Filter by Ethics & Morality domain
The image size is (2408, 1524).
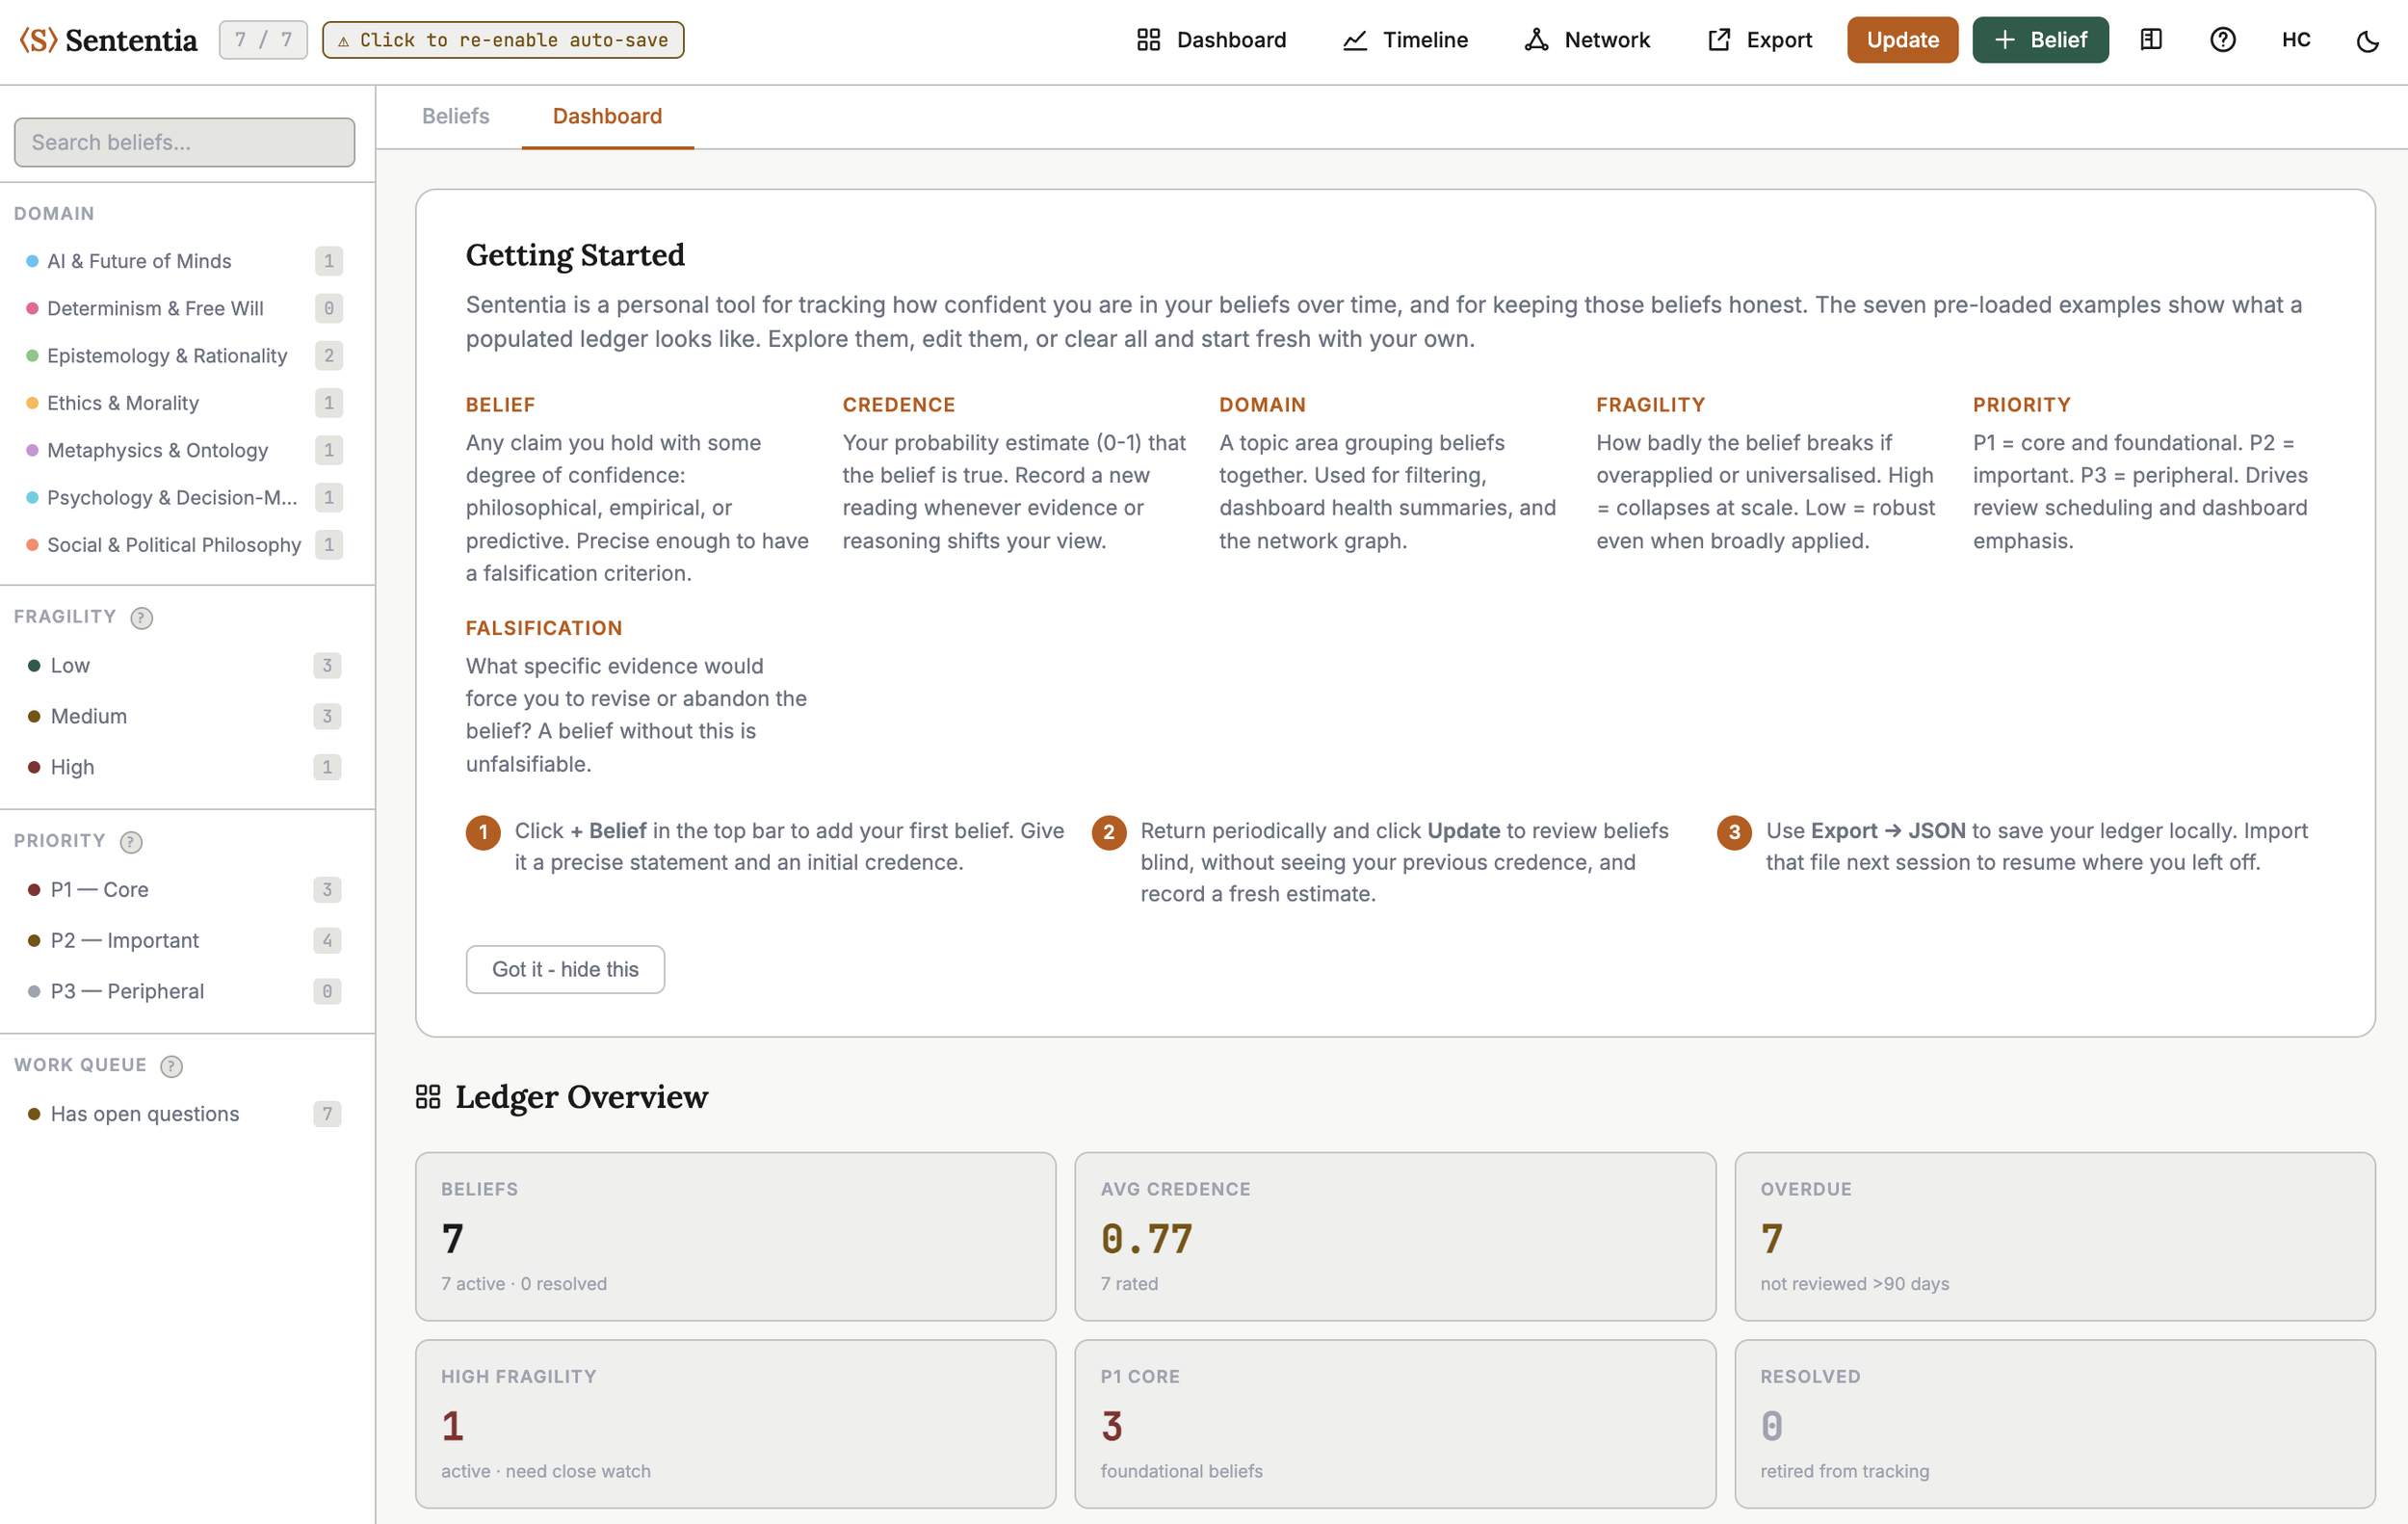tap(184, 402)
